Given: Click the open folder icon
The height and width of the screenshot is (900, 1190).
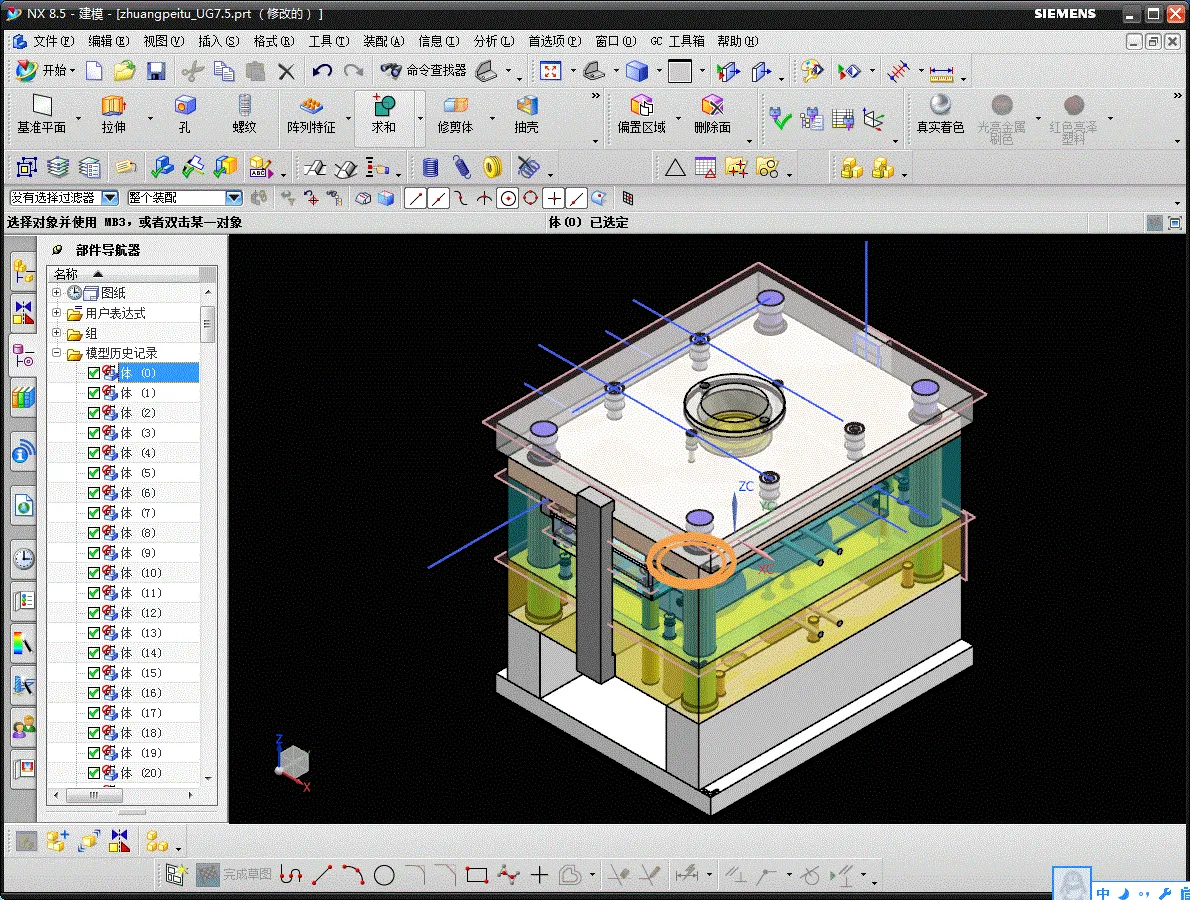Looking at the screenshot, I should (124, 71).
